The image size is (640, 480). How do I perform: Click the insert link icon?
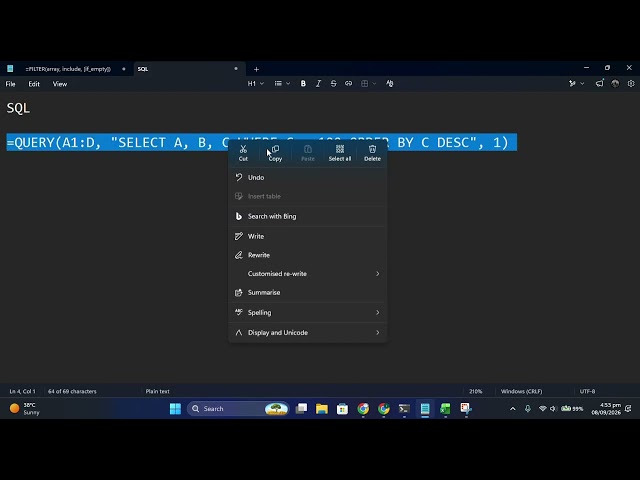(349, 84)
